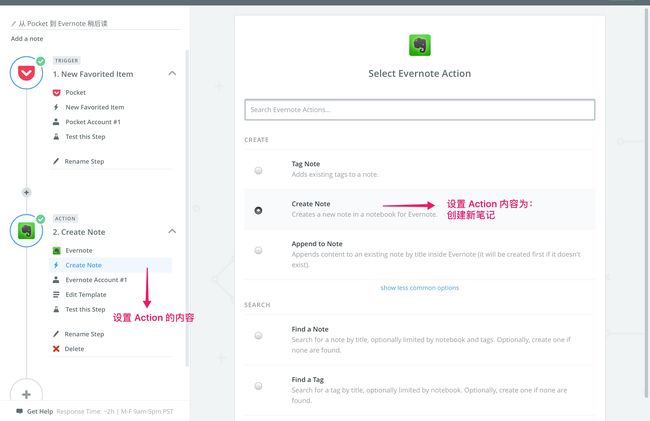Click the Search Evernote Actions field

coord(420,110)
